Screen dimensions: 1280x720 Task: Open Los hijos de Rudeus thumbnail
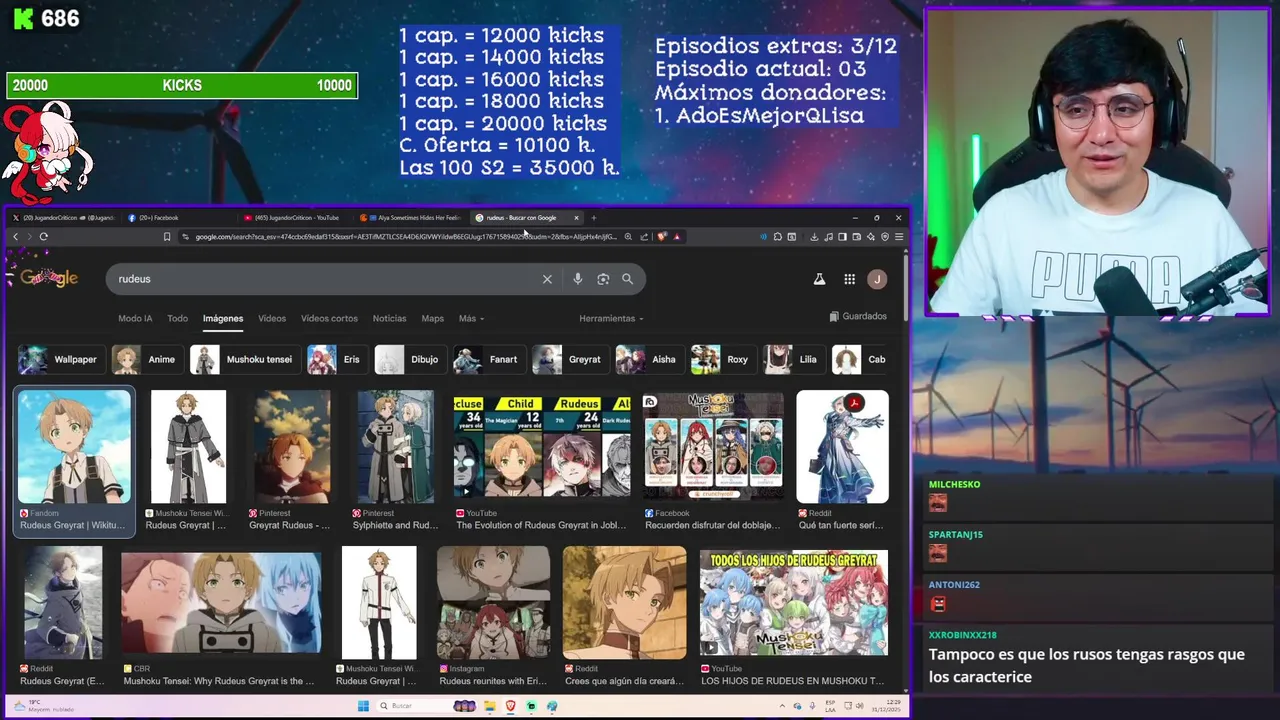coord(794,602)
